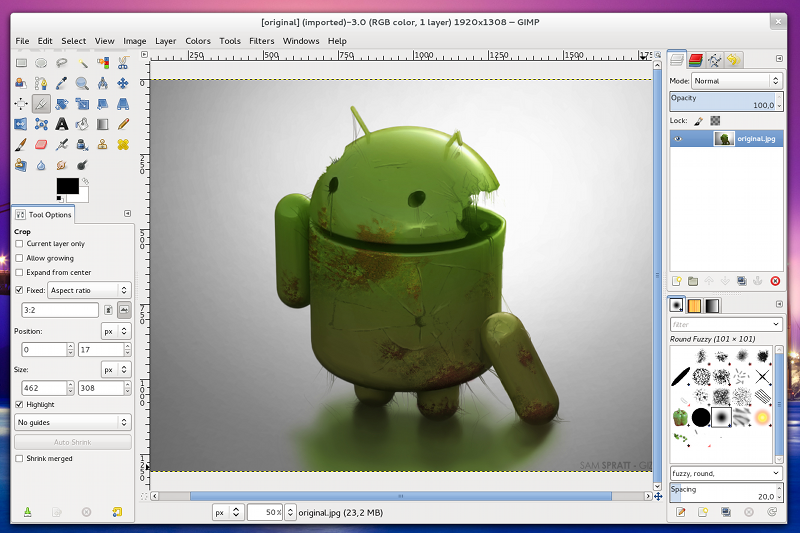Open the No guides dropdown

pyautogui.click(x=72, y=422)
